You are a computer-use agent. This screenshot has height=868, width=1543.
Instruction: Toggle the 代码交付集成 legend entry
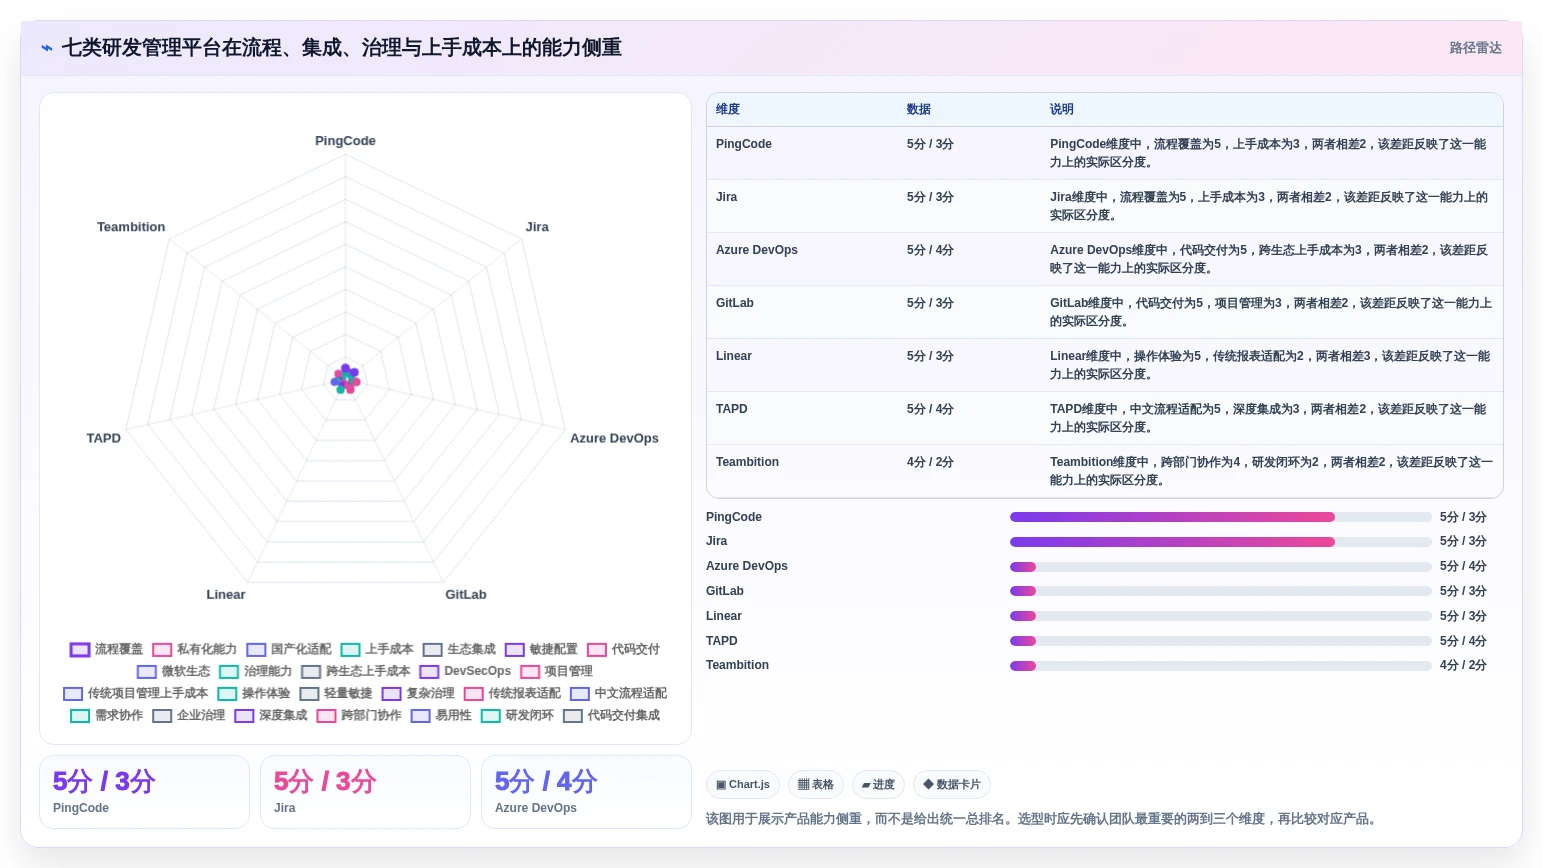[612, 715]
